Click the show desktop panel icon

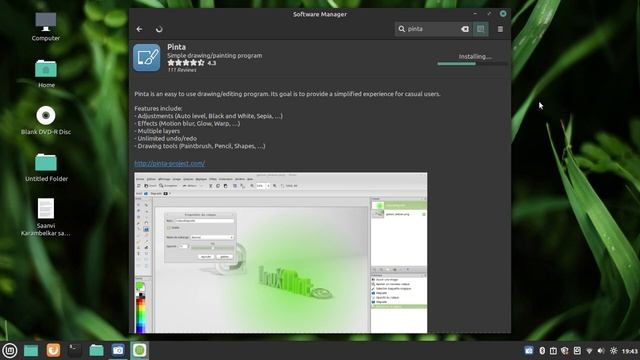click(31, 350)
